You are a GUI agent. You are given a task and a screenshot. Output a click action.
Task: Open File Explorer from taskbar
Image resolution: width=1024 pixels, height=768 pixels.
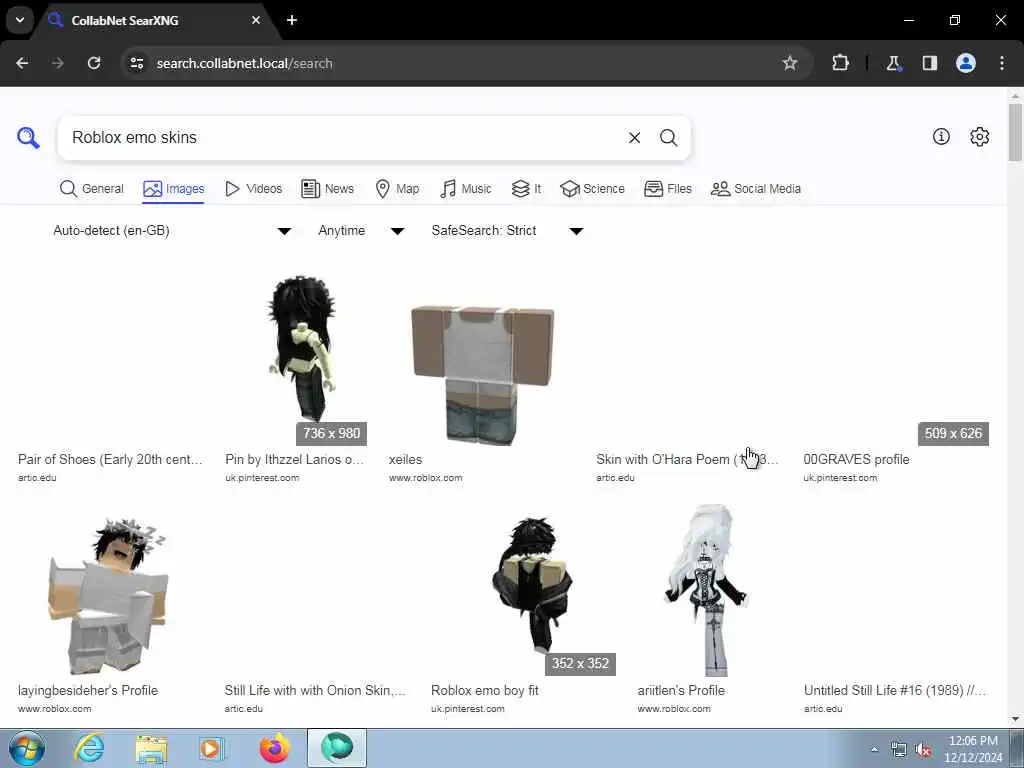tap(152, 748)
